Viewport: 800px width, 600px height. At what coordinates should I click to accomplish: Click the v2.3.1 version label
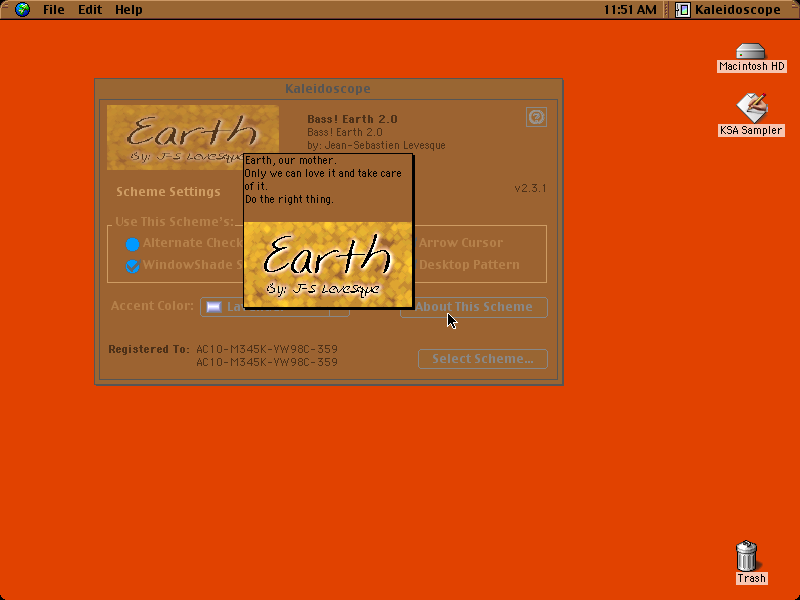coord(530,188)
